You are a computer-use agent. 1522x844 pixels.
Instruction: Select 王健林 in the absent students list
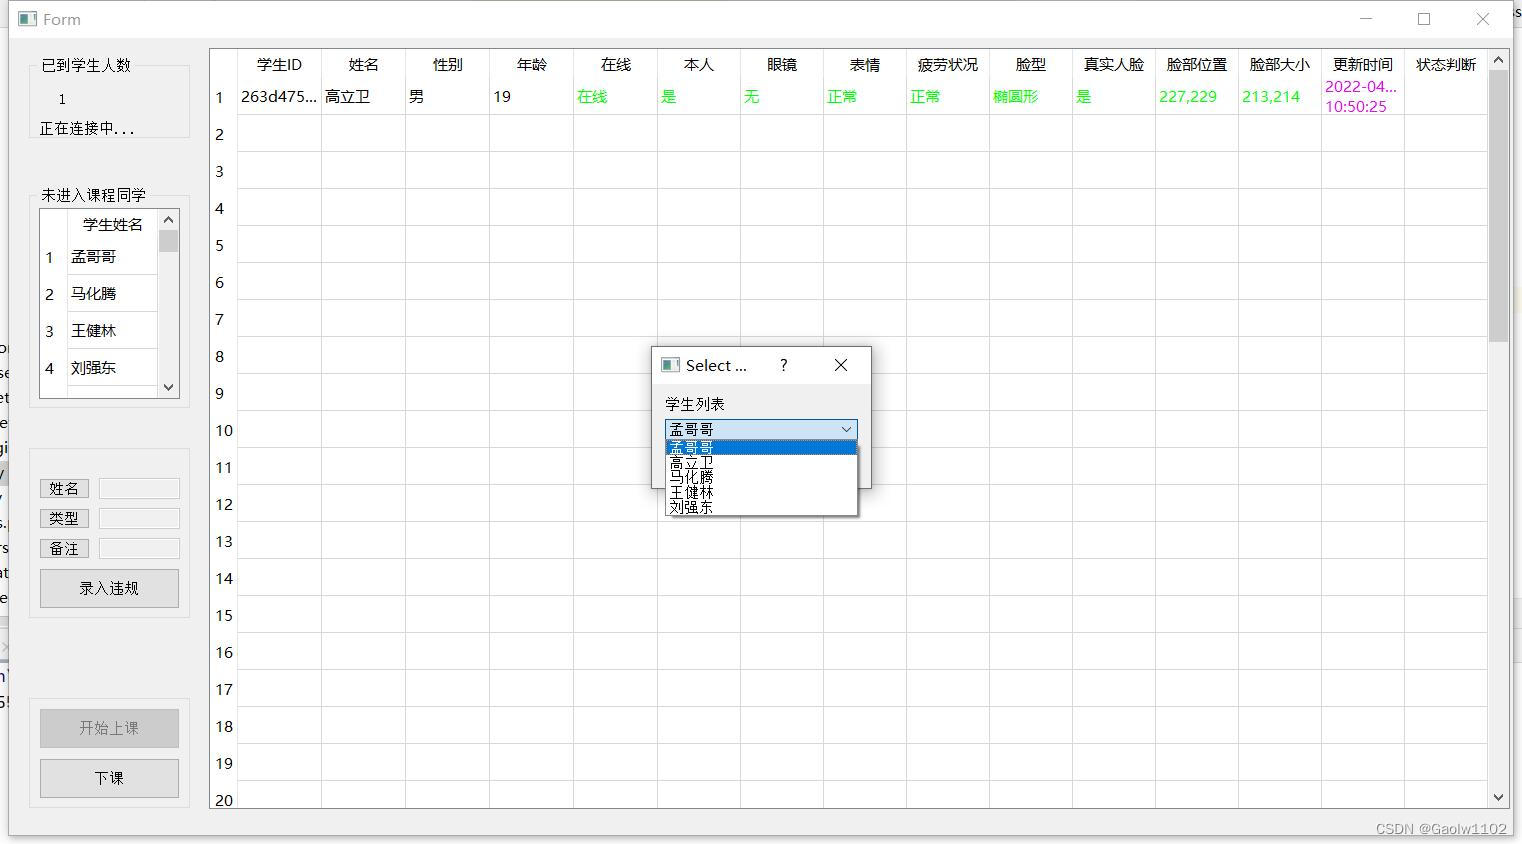point(112,331)
